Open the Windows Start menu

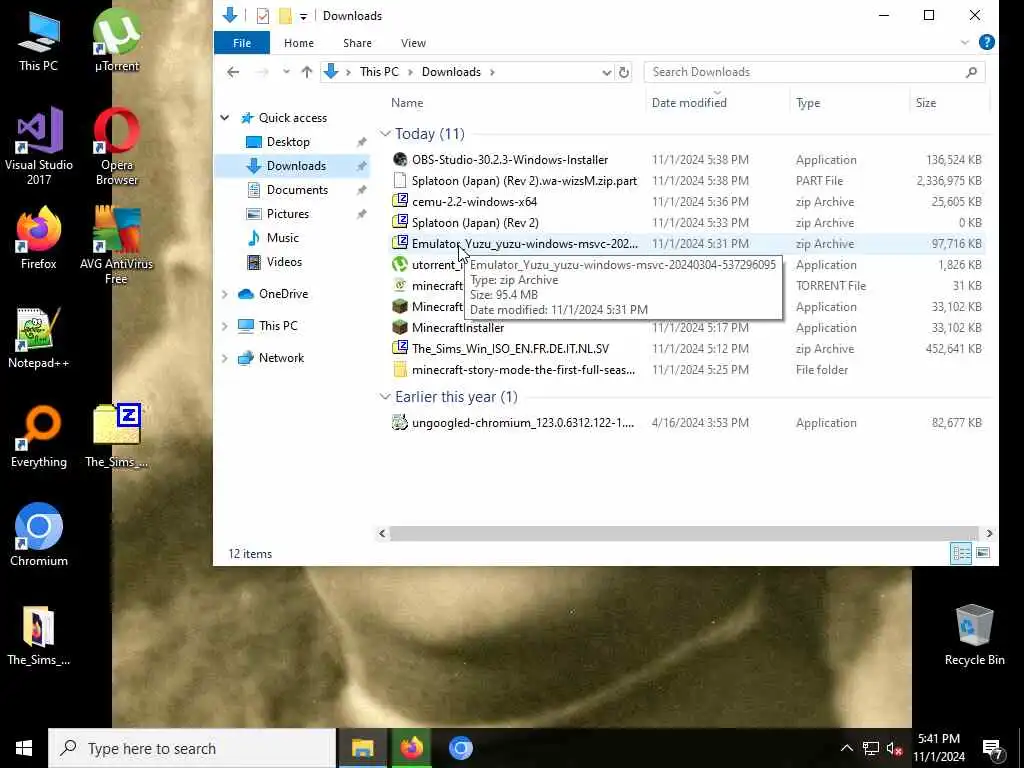click(x=24, y=748)
